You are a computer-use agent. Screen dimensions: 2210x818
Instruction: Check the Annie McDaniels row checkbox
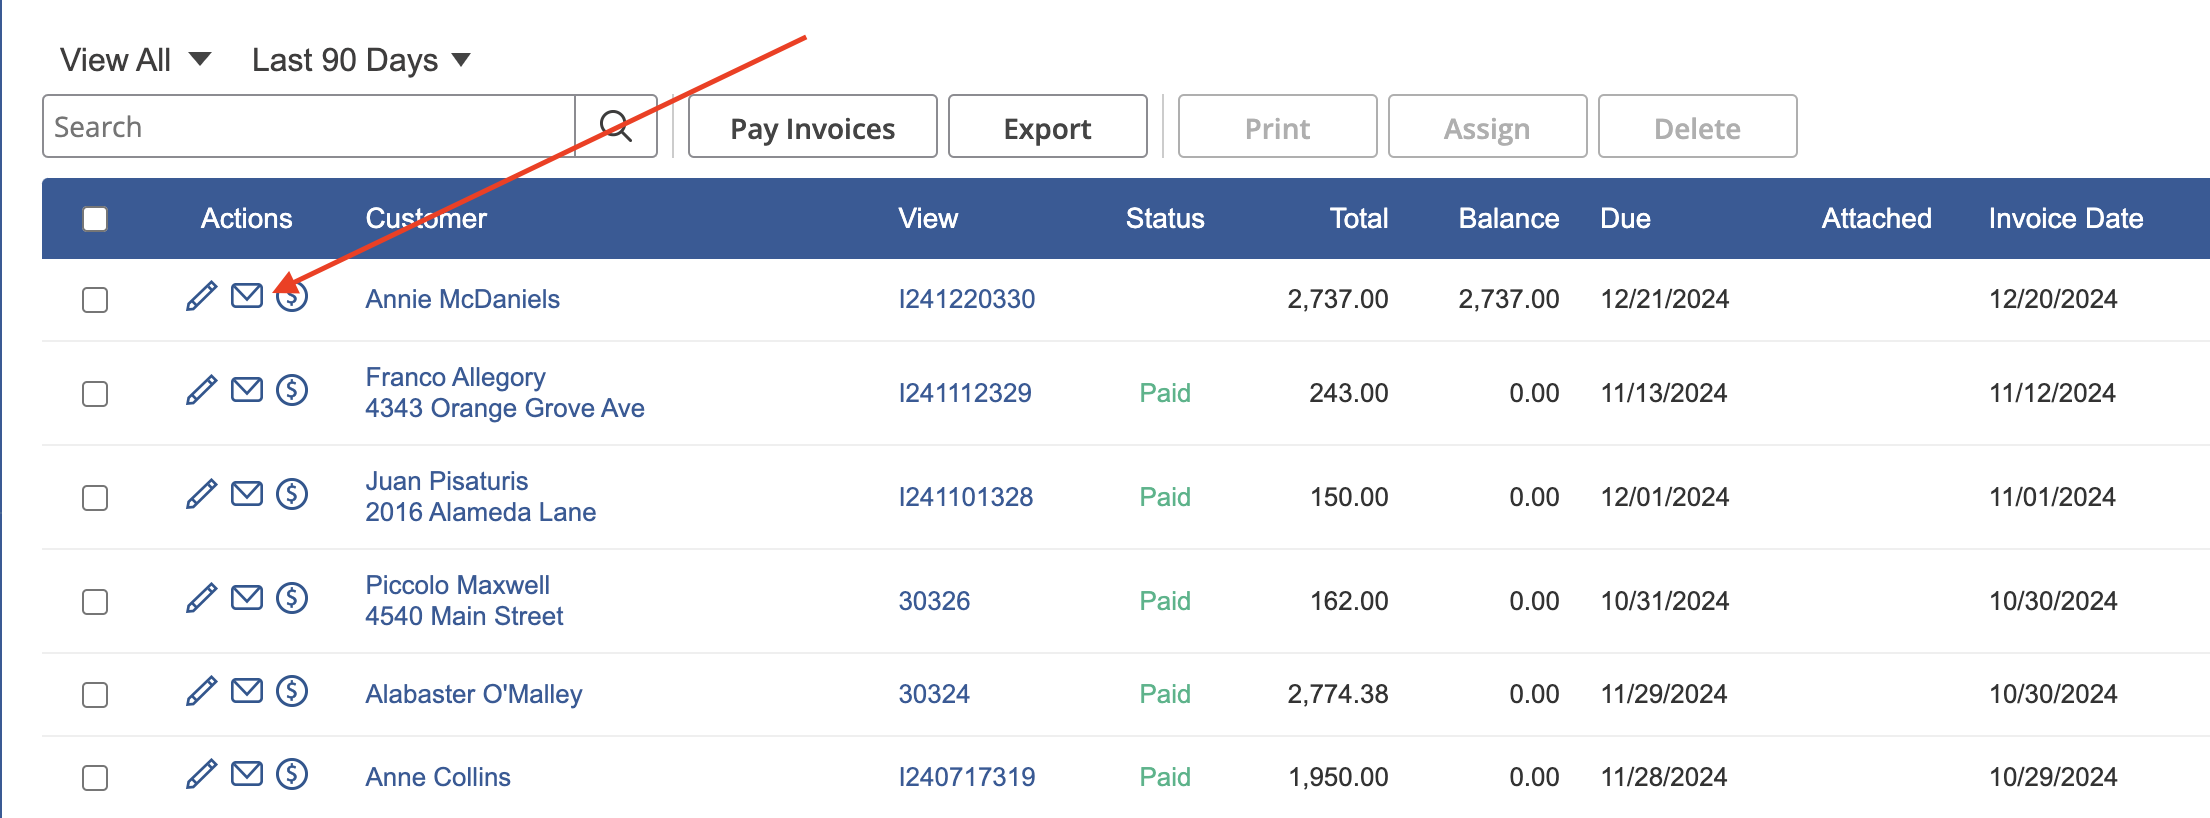95,300
